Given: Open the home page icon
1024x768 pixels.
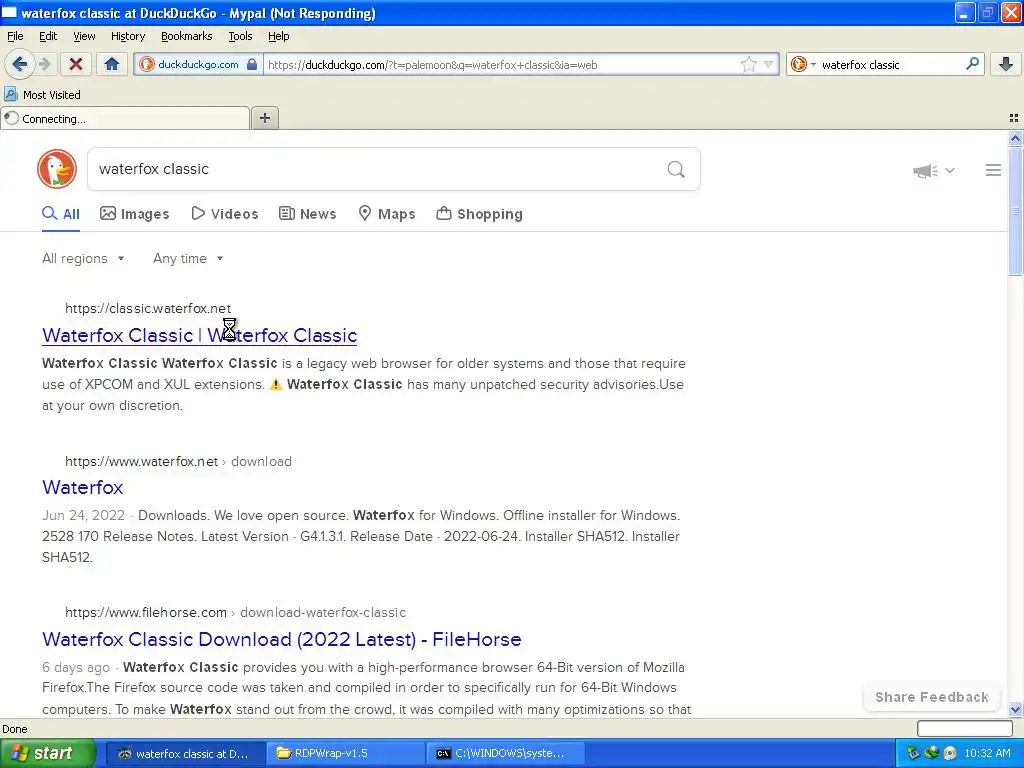Looking at the screenshot, I should coord(112,64).
